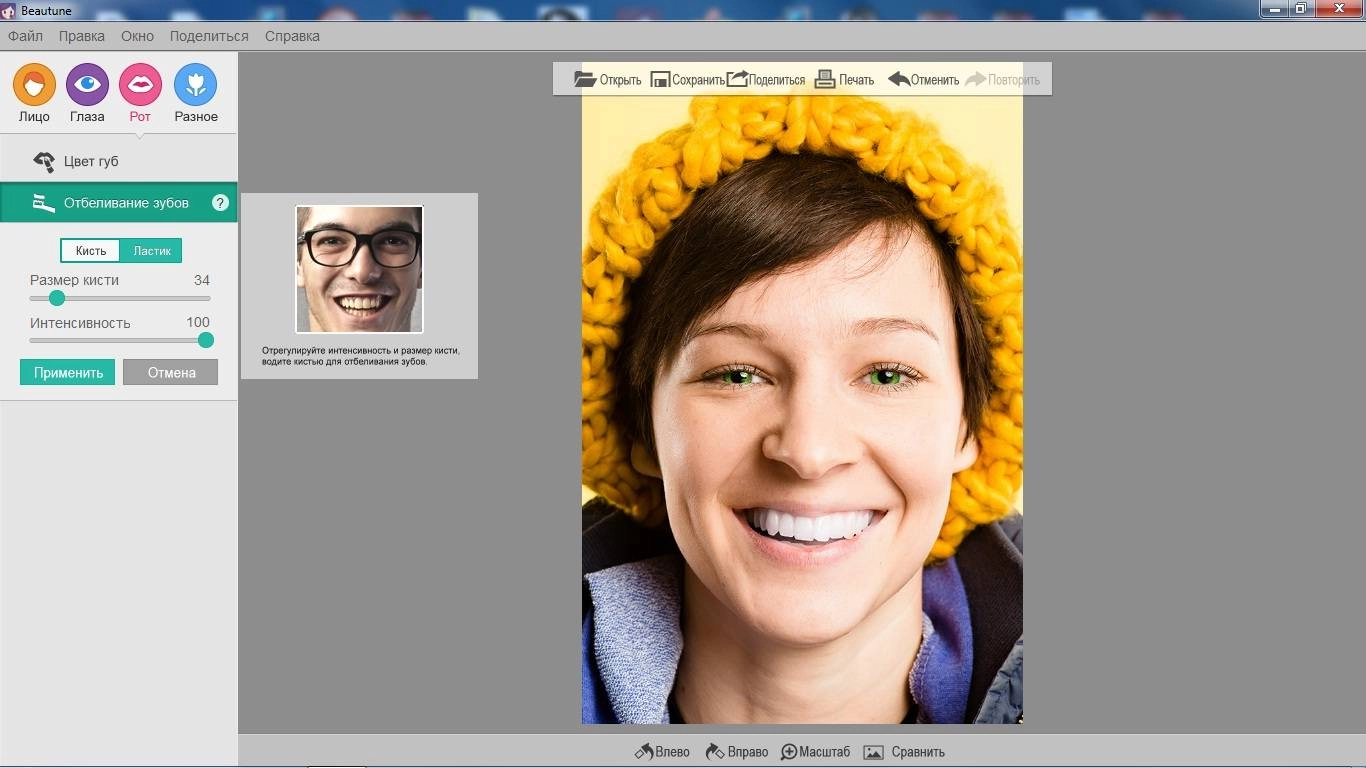Click the whitening instruction text under example
Image resolution: width=1366 pixels, height=768 pixels.
tap(360, 356)
